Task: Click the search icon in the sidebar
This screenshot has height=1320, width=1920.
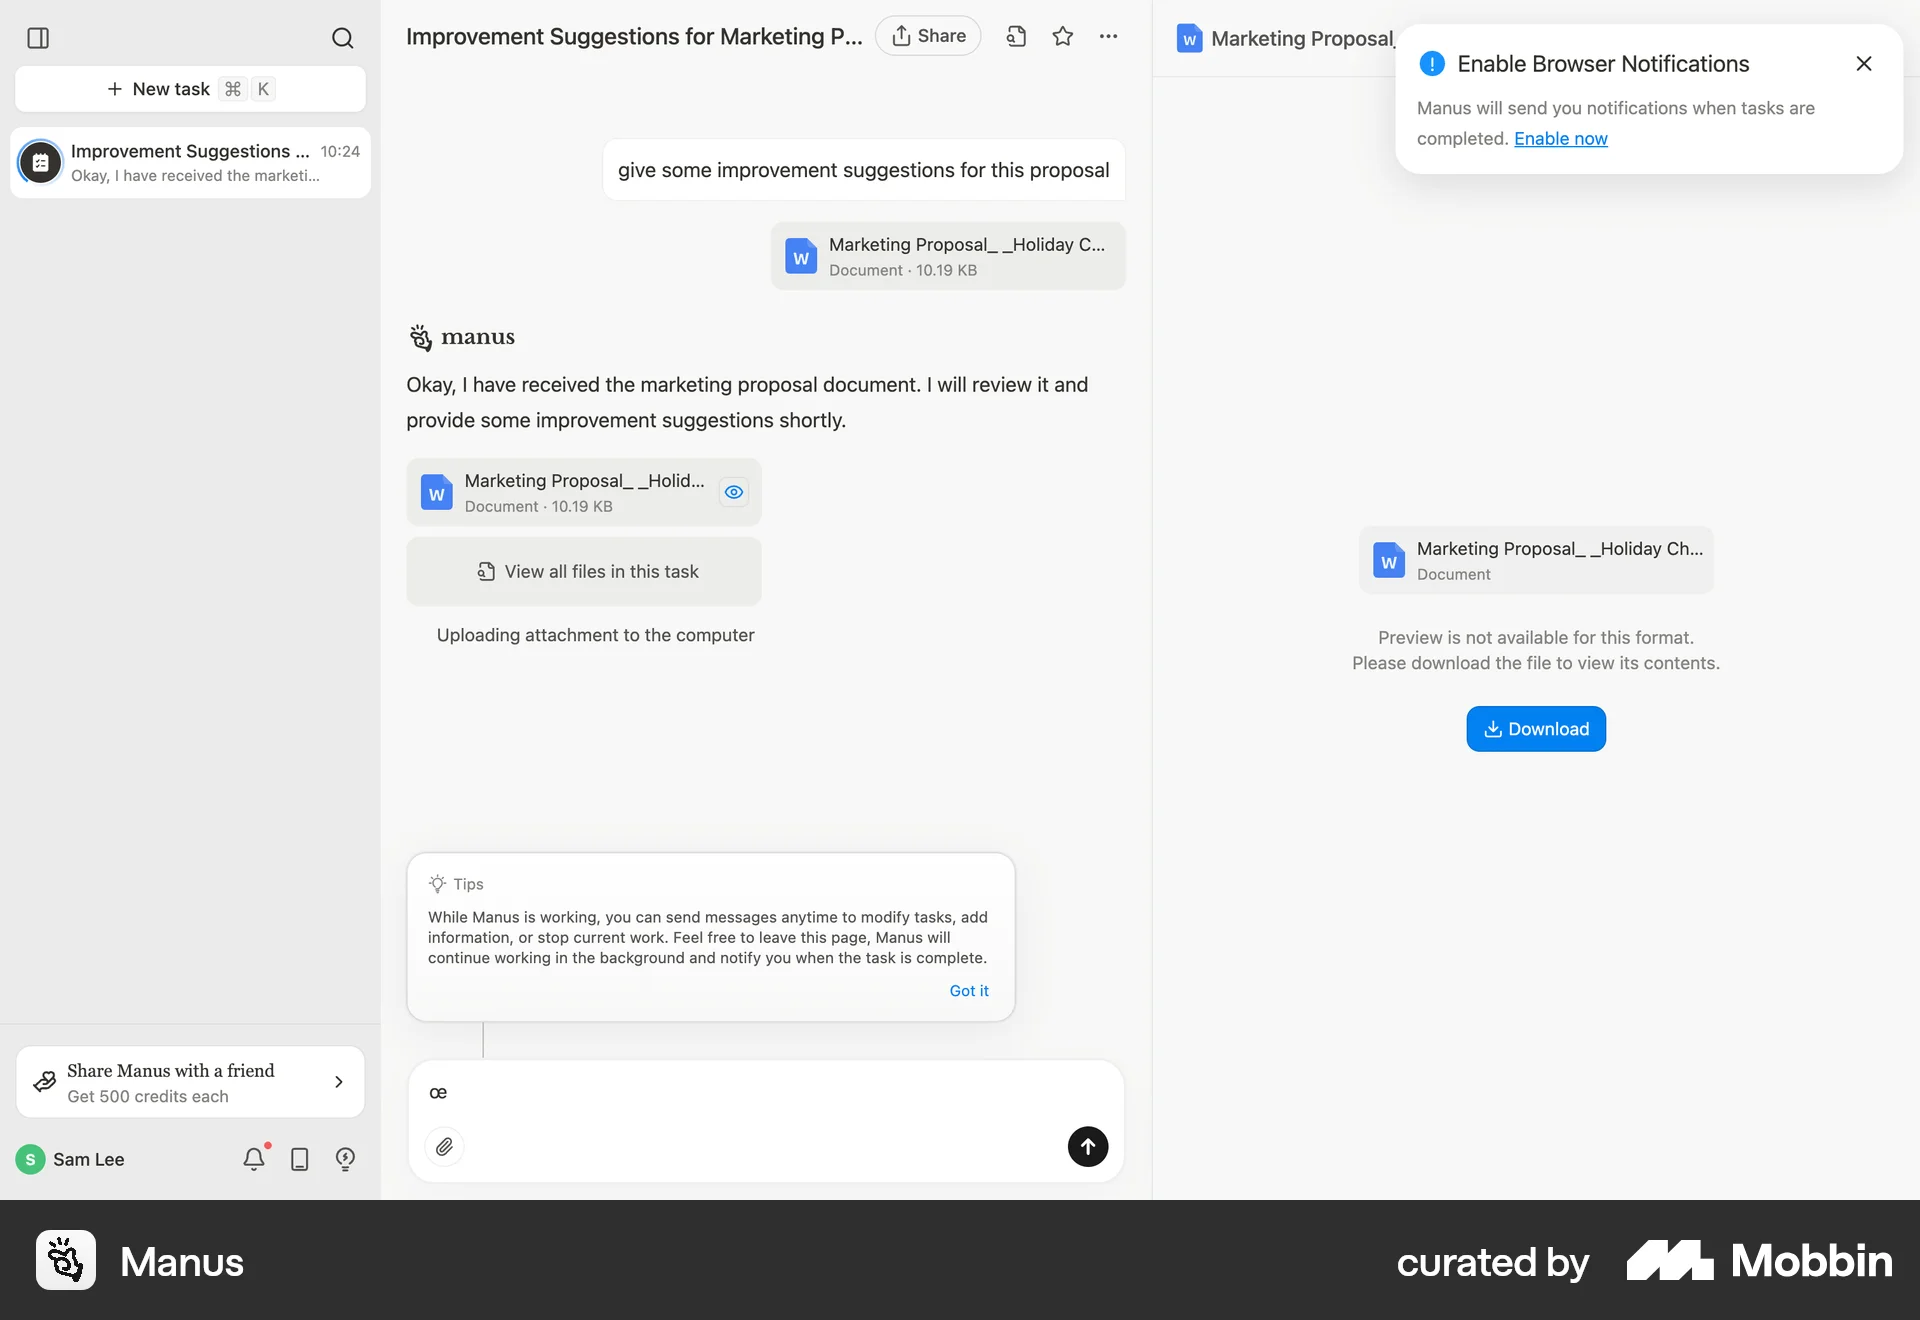Action: coord(342,38)
